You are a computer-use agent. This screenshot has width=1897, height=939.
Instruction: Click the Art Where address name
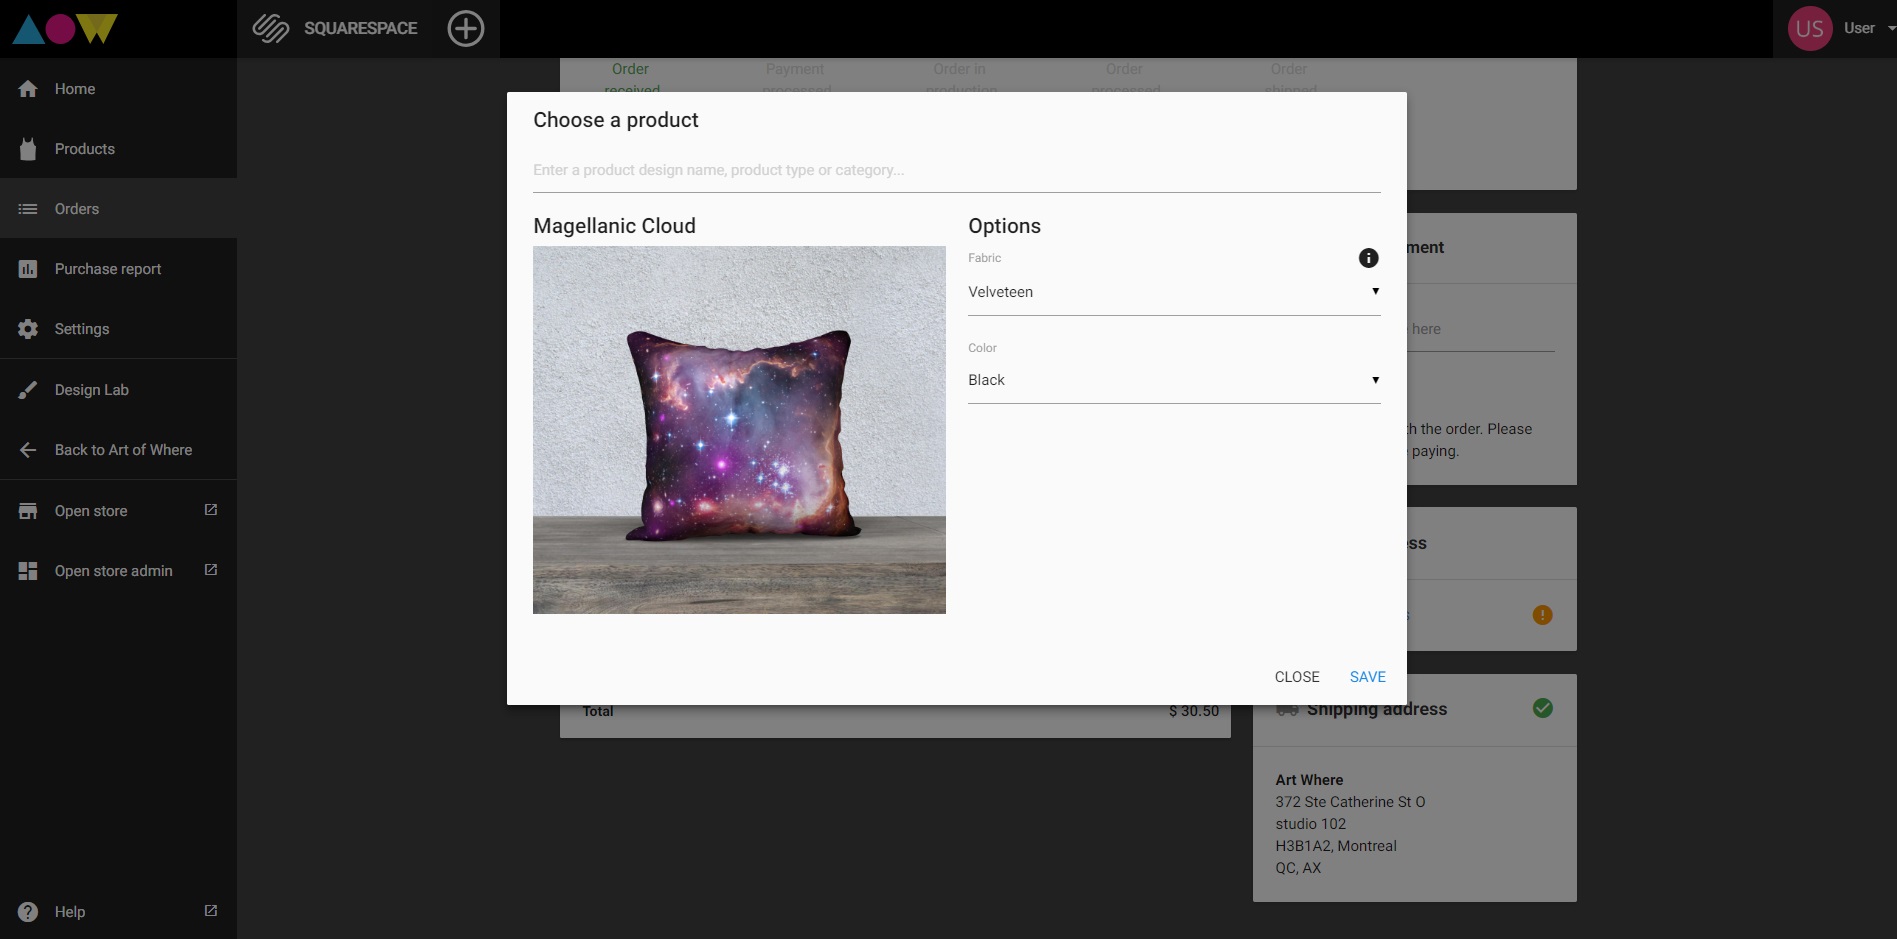pyautogui.click(x=1309, y=780)
